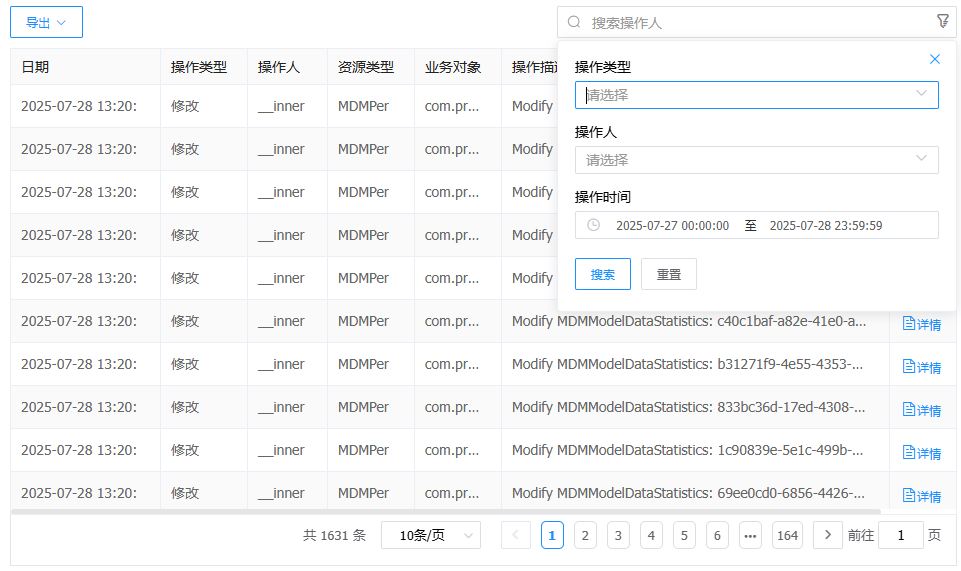Image resolution: width=961 pixels, height=571 pixels.
Task: Click the 搜索 button in filter panel
Action: point(603,274)
